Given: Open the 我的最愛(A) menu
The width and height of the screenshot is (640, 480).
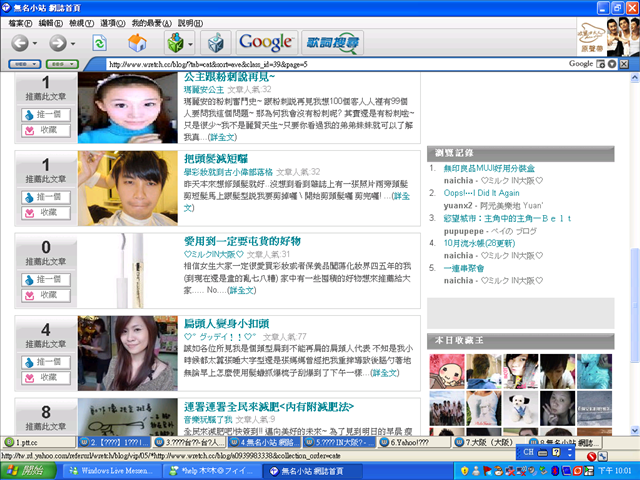Looking at the screenshot, I should tap(151, 23).
